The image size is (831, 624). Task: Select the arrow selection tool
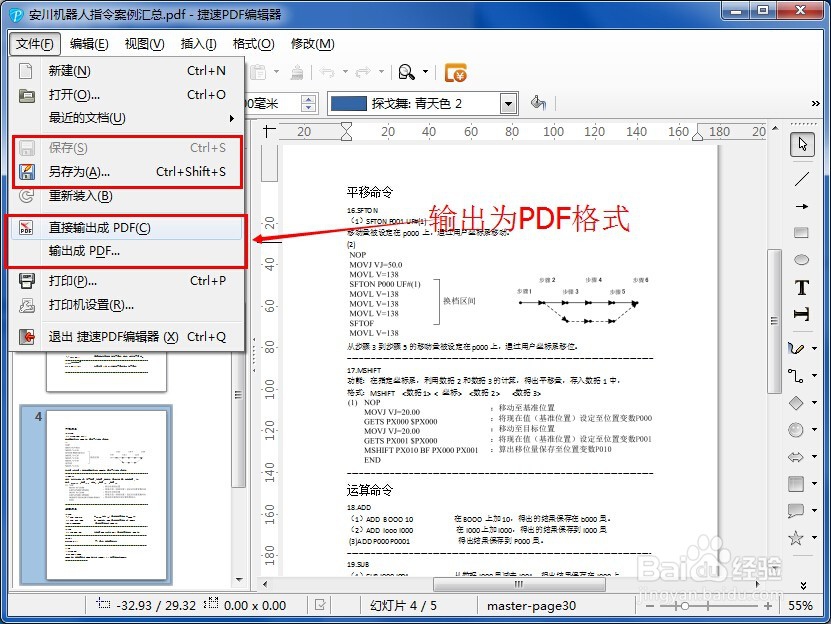802,144
